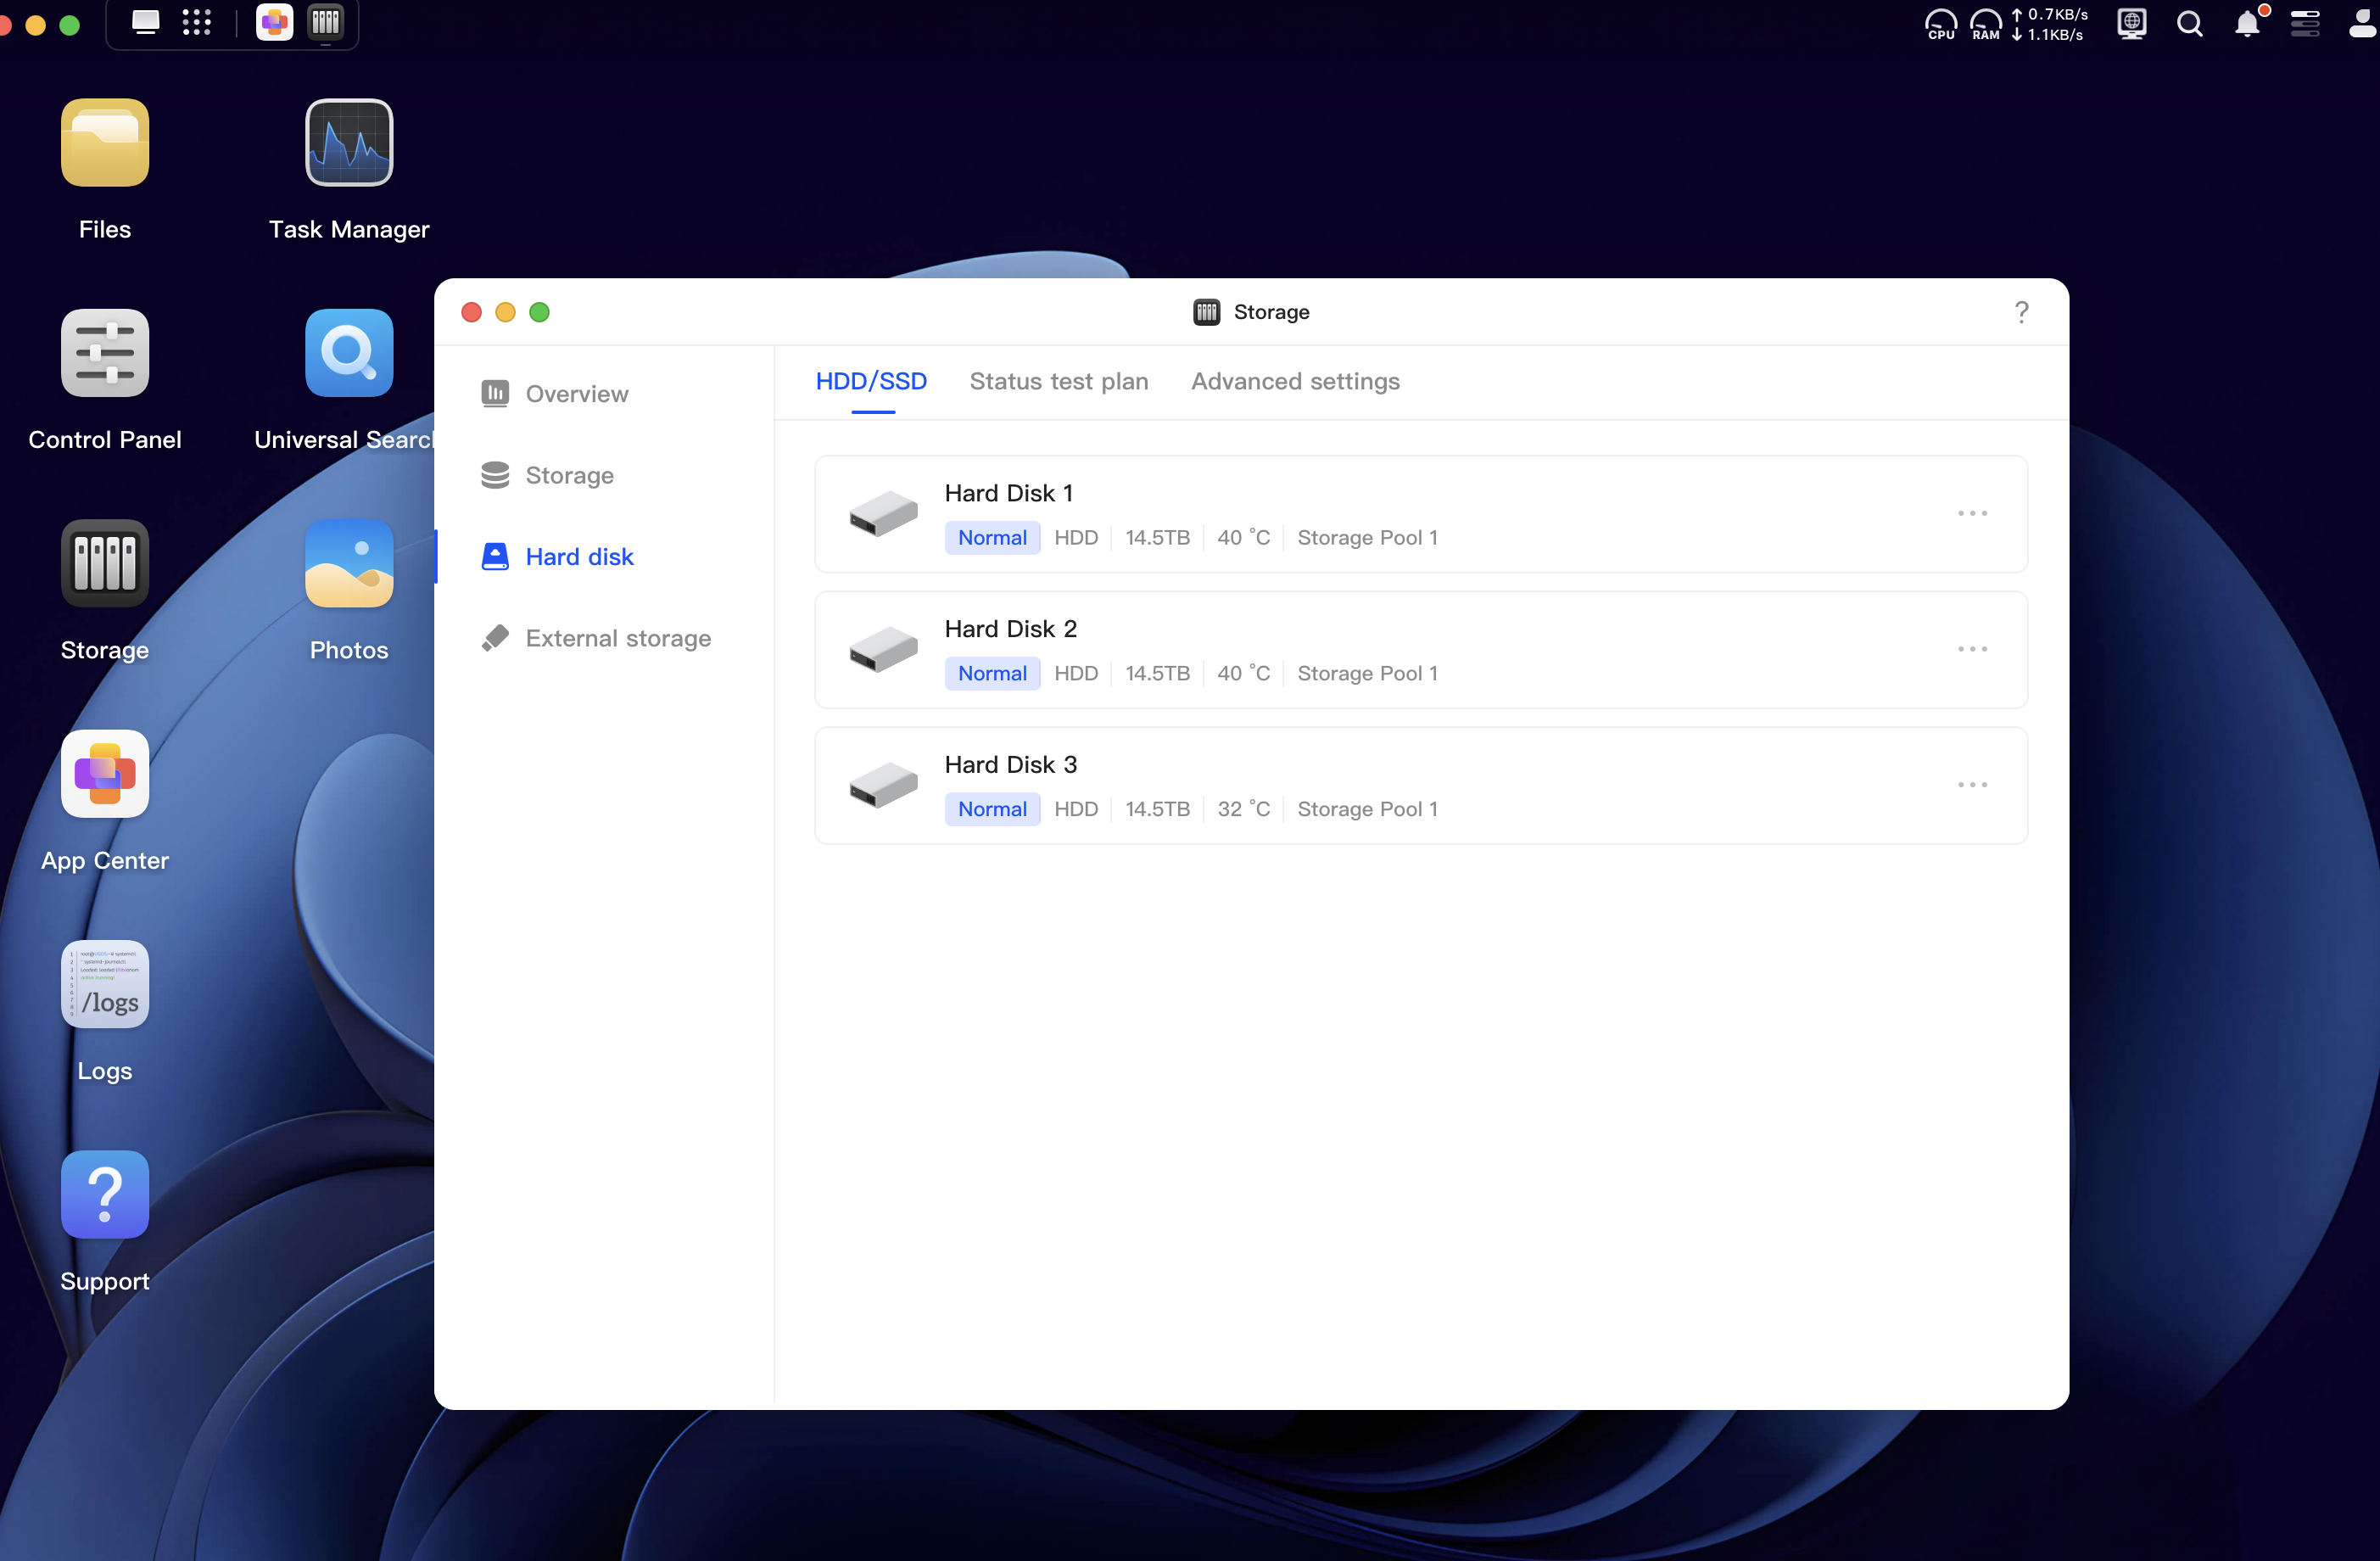This screenshot has width=2380, height=1561.
Task: Switch to HDD/SSD tab
Action: pyautogui.click(x=872, y=382)
